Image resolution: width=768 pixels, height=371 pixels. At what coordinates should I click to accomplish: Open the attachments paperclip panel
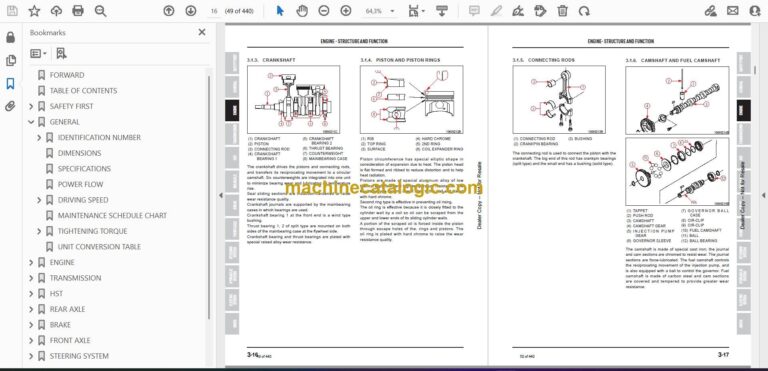pos(10,107)
